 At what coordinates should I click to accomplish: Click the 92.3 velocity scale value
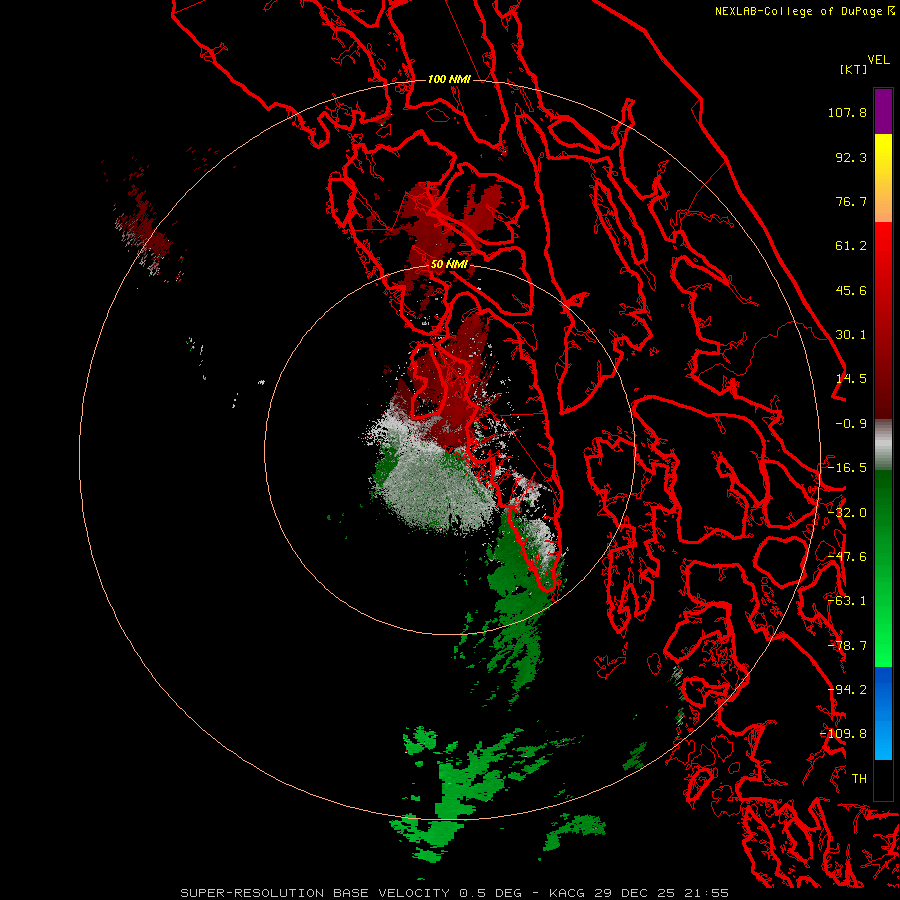point(851,157)
